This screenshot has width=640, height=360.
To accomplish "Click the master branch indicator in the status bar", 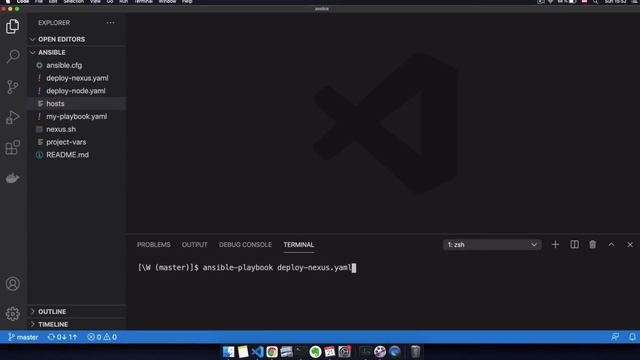I will 23,337.
